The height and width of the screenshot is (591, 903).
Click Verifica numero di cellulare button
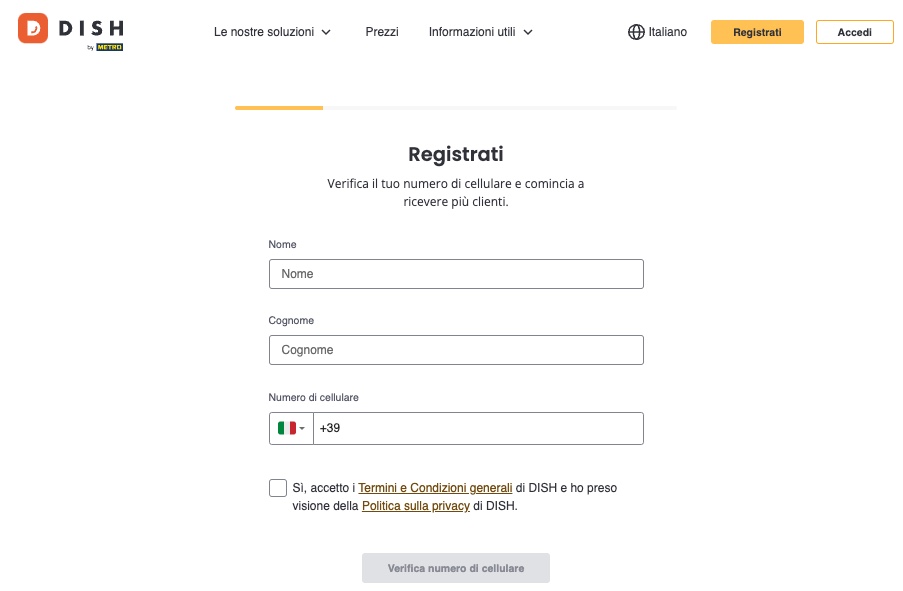(x=456, y=568)
